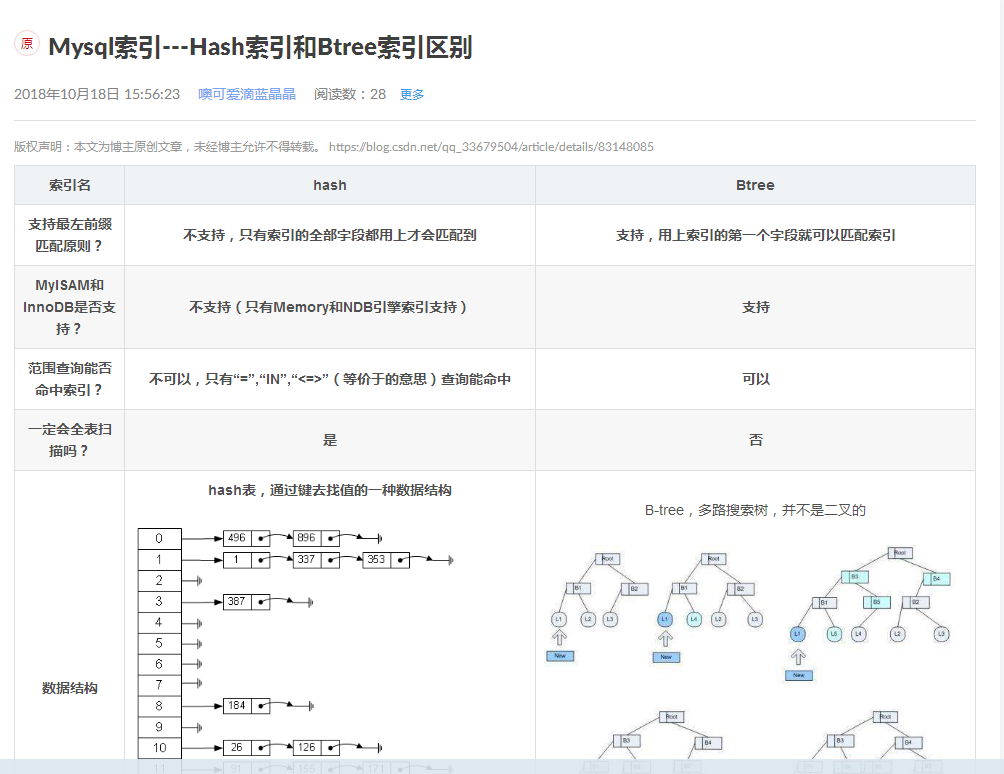Click the post date 2018年10月18日 15:56:23
Image resolution: width=1004 pixels, height=774 pixels.
point(97,94)
